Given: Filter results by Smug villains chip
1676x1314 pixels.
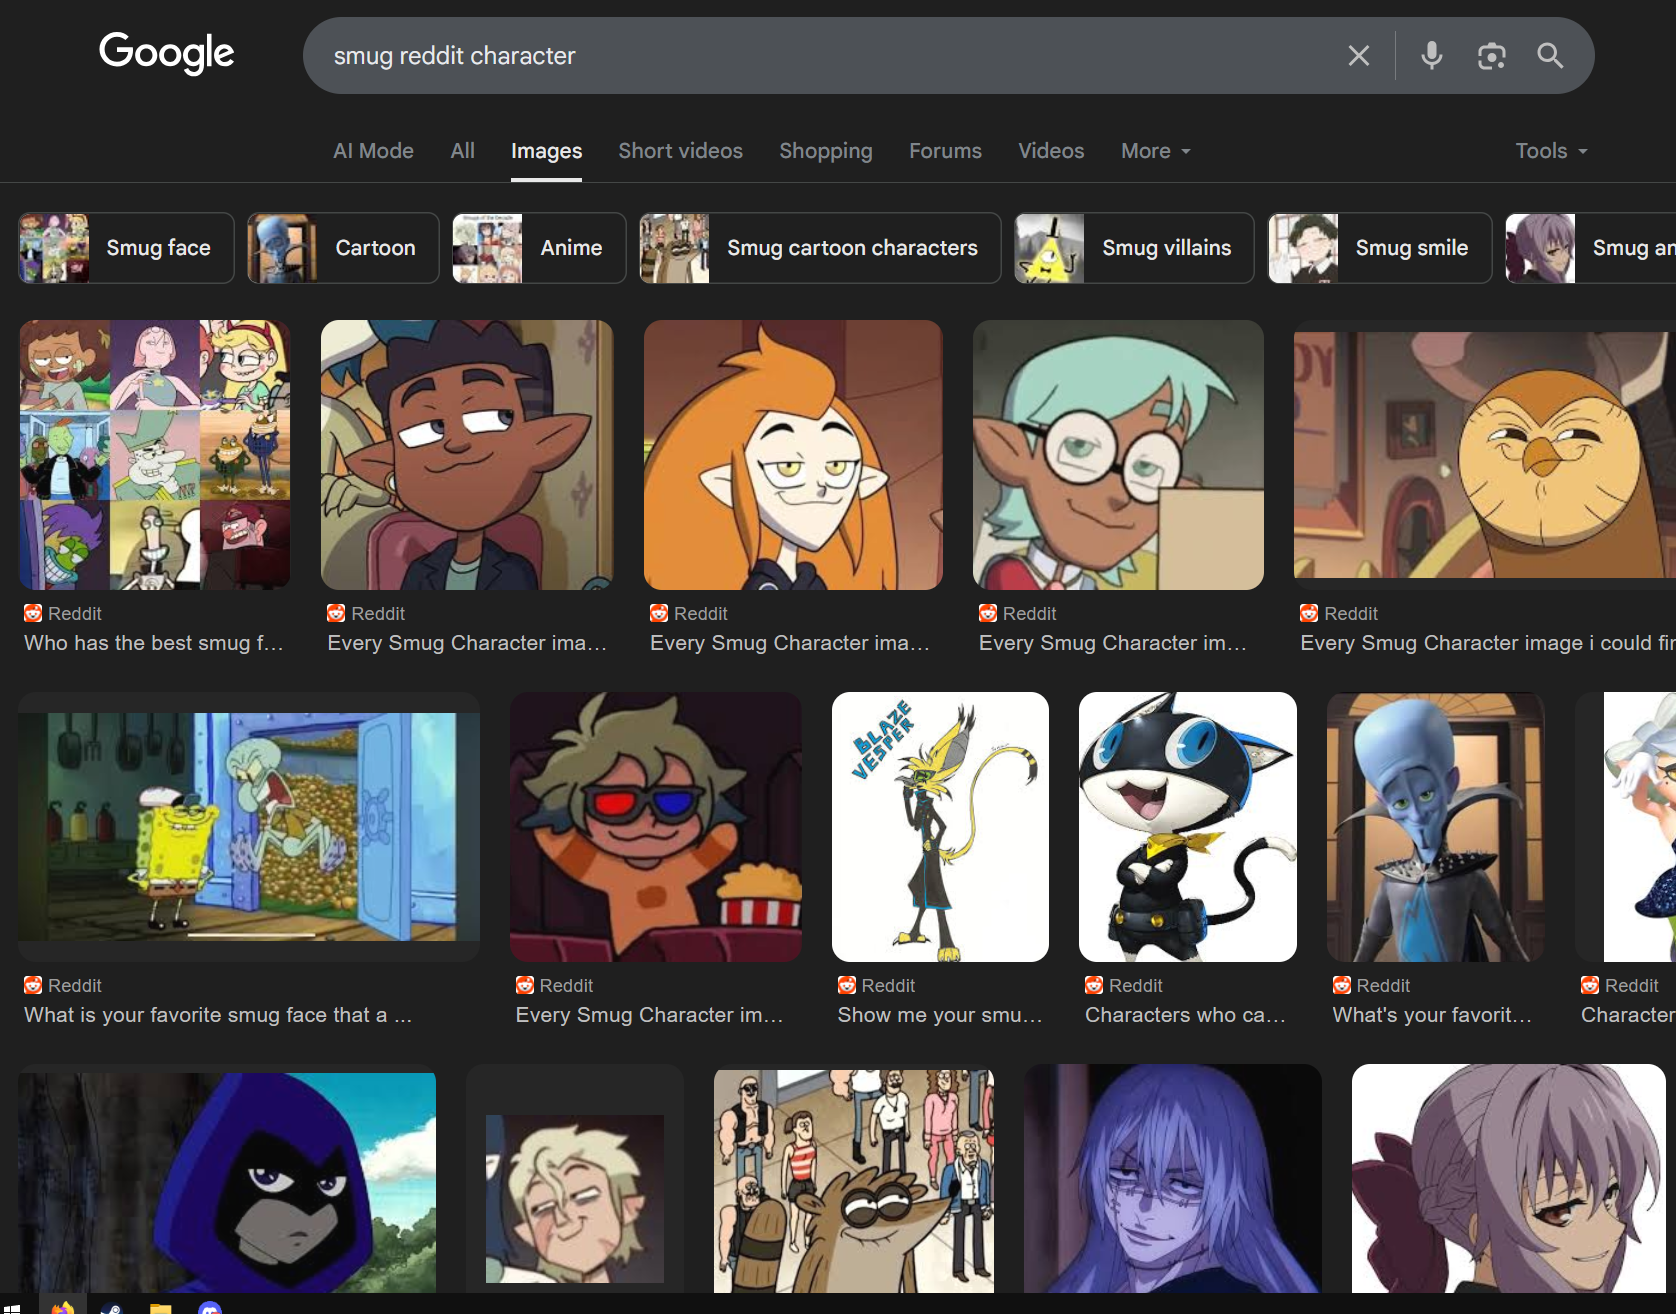Looking at the screenshot, I should click(1134, 248).
